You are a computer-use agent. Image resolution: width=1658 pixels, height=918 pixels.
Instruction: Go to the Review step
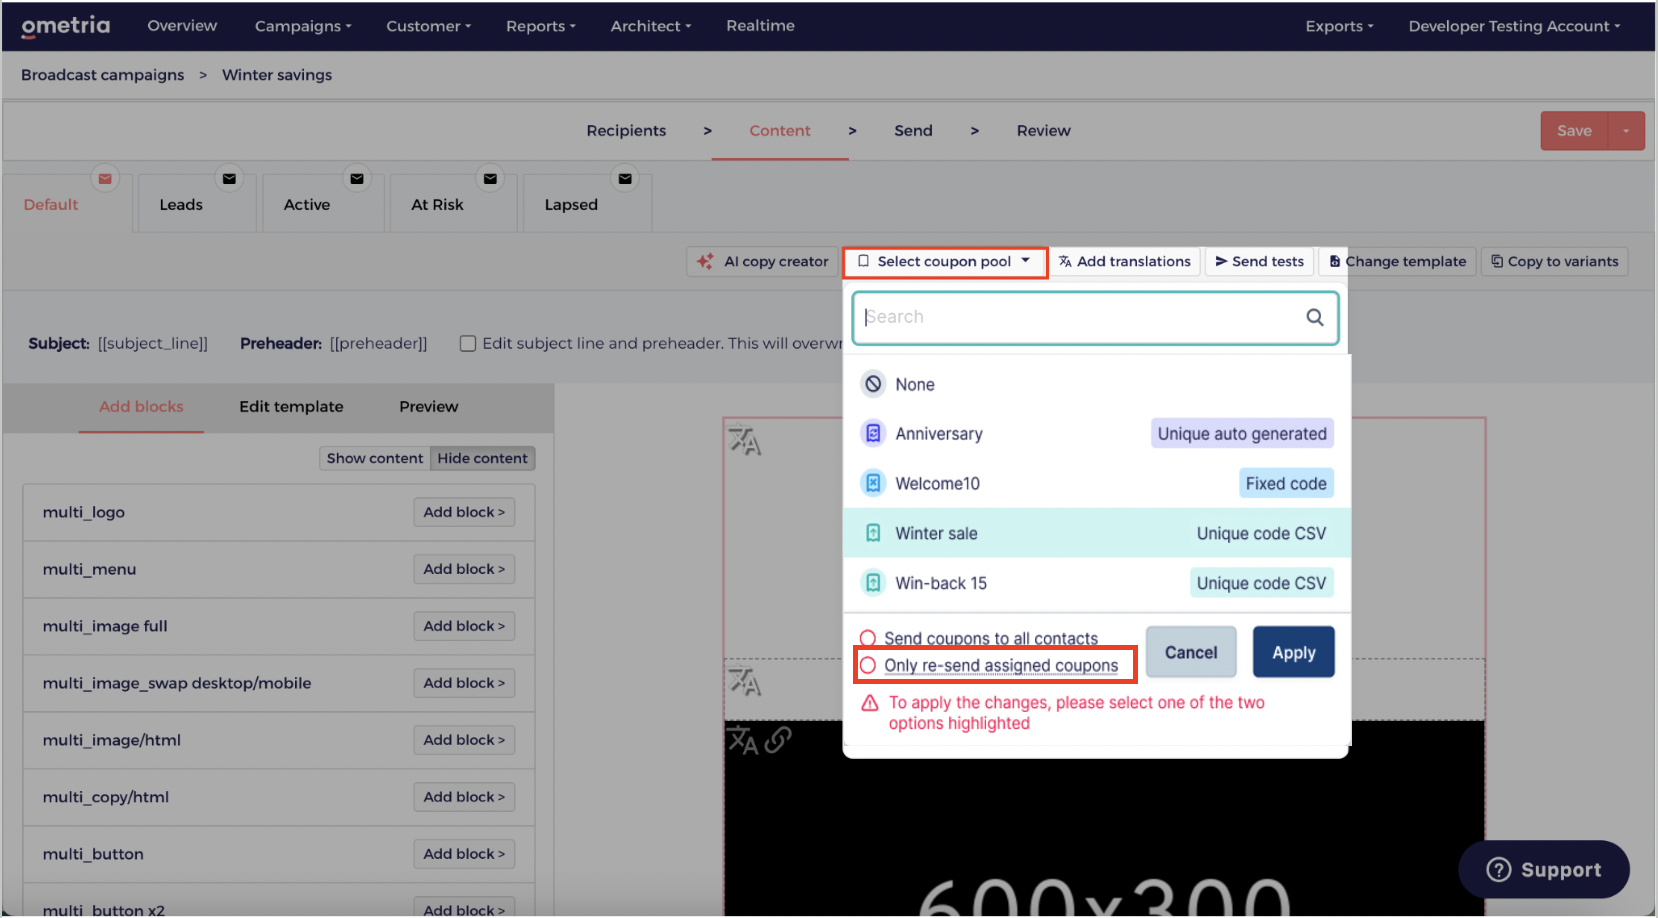(1043, 131)
